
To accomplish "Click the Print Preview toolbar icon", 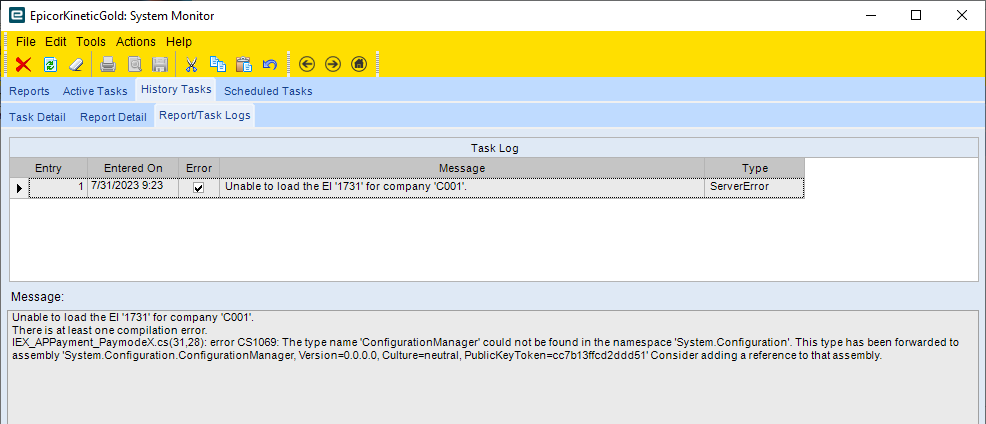I will 135,64.
